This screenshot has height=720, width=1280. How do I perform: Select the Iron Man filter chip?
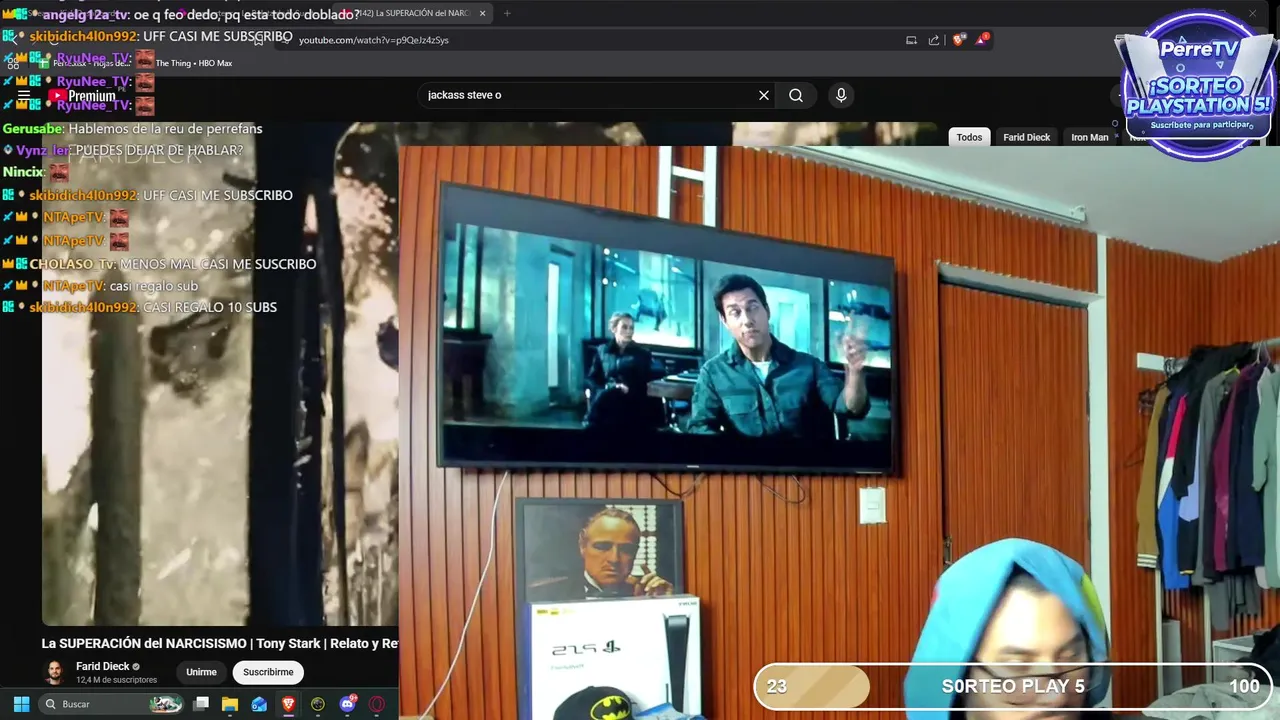[x=1090, y=137]
